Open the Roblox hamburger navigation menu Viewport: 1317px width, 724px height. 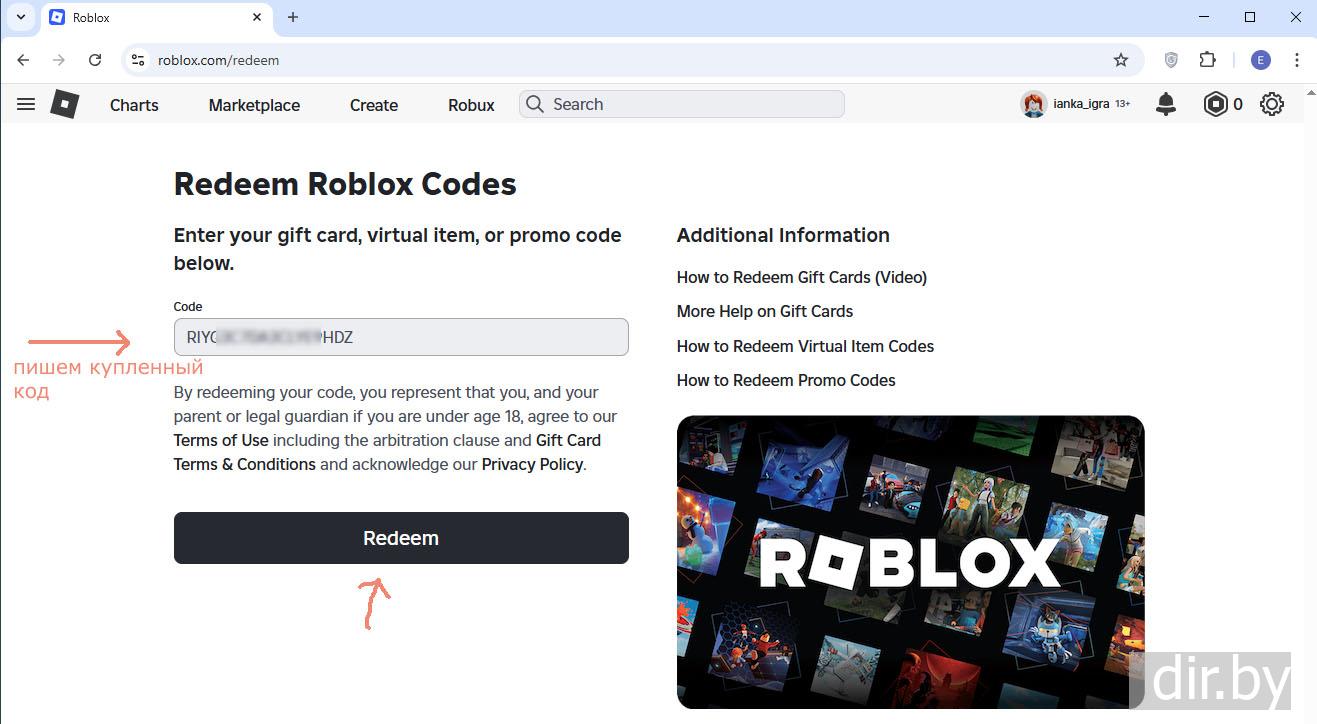(x=26, y=104)
